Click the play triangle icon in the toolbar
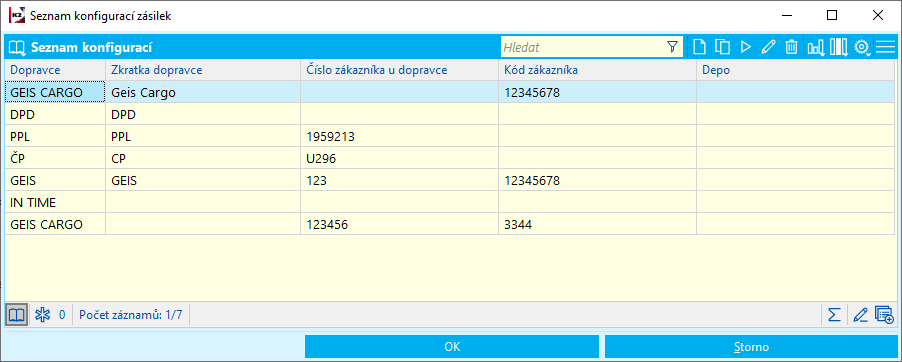Screen dimensions: 902x362 click(x=746, y=47)
